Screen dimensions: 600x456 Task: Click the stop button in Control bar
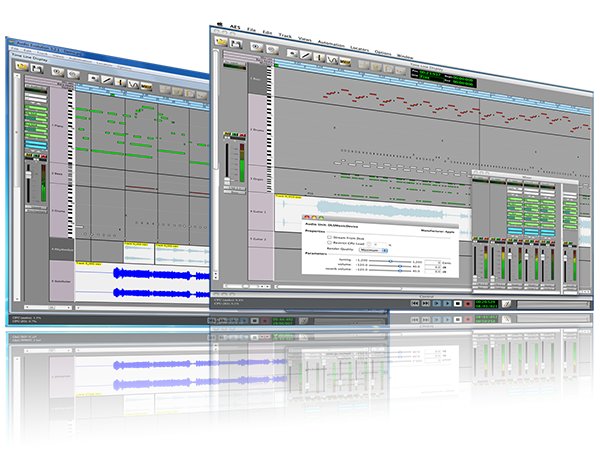458,303
